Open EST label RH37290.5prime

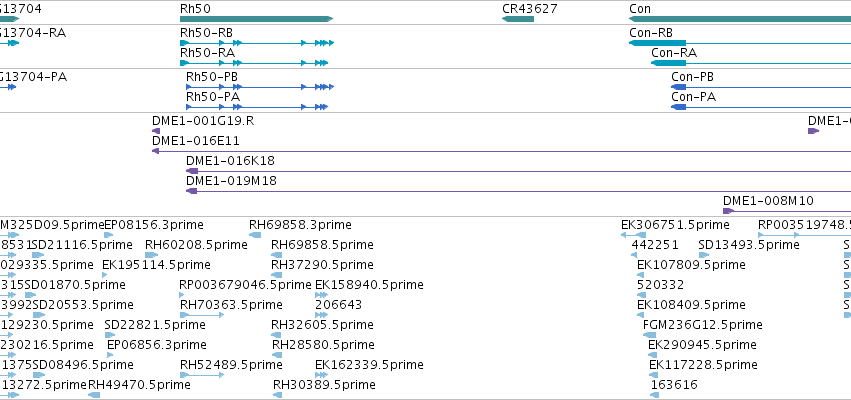(322, 265)
